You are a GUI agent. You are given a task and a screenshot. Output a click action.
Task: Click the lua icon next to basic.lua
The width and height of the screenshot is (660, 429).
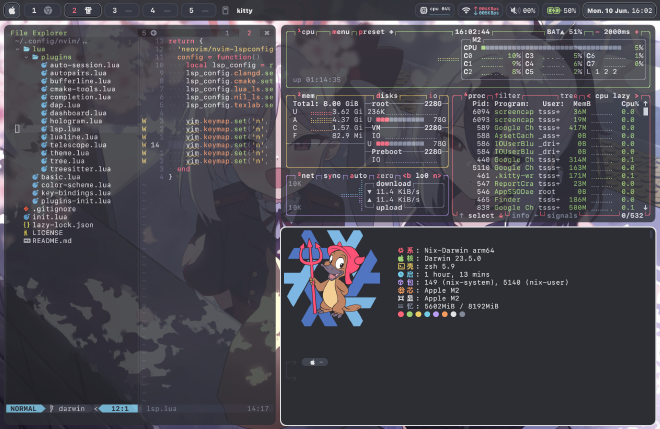point(35,177)
